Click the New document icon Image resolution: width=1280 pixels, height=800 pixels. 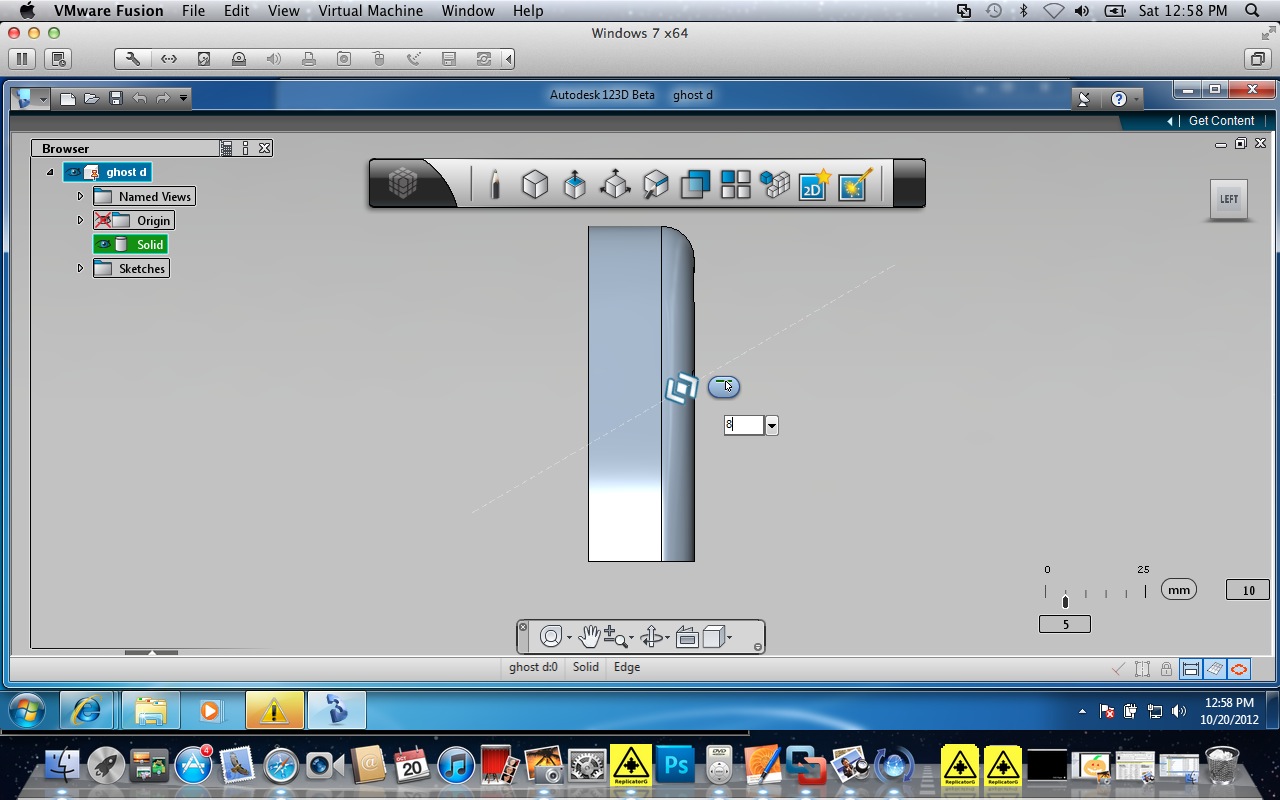click(x=68, y=98)
